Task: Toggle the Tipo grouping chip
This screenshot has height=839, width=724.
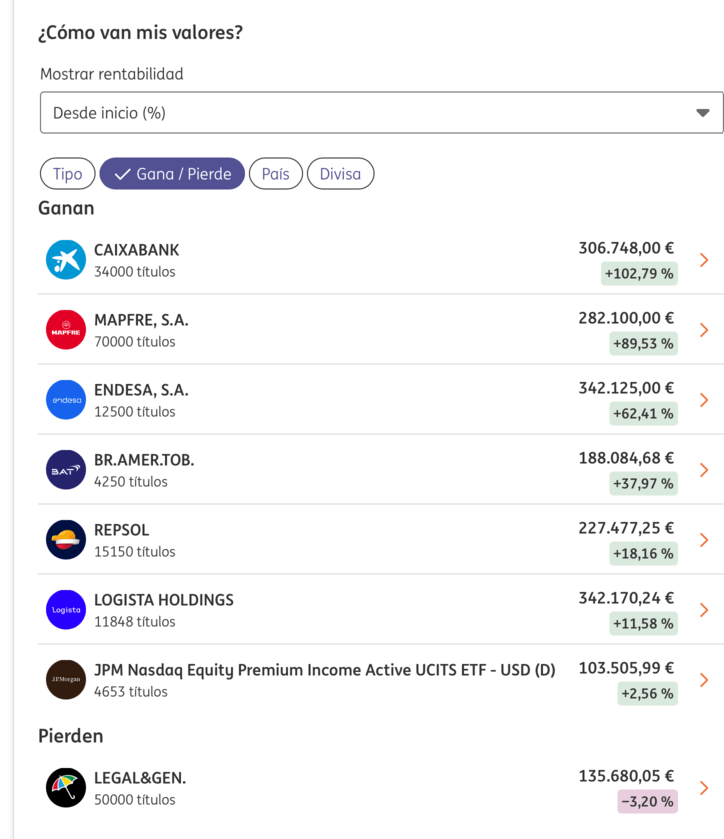Action: pyautogui.click(x=67, y=174)
